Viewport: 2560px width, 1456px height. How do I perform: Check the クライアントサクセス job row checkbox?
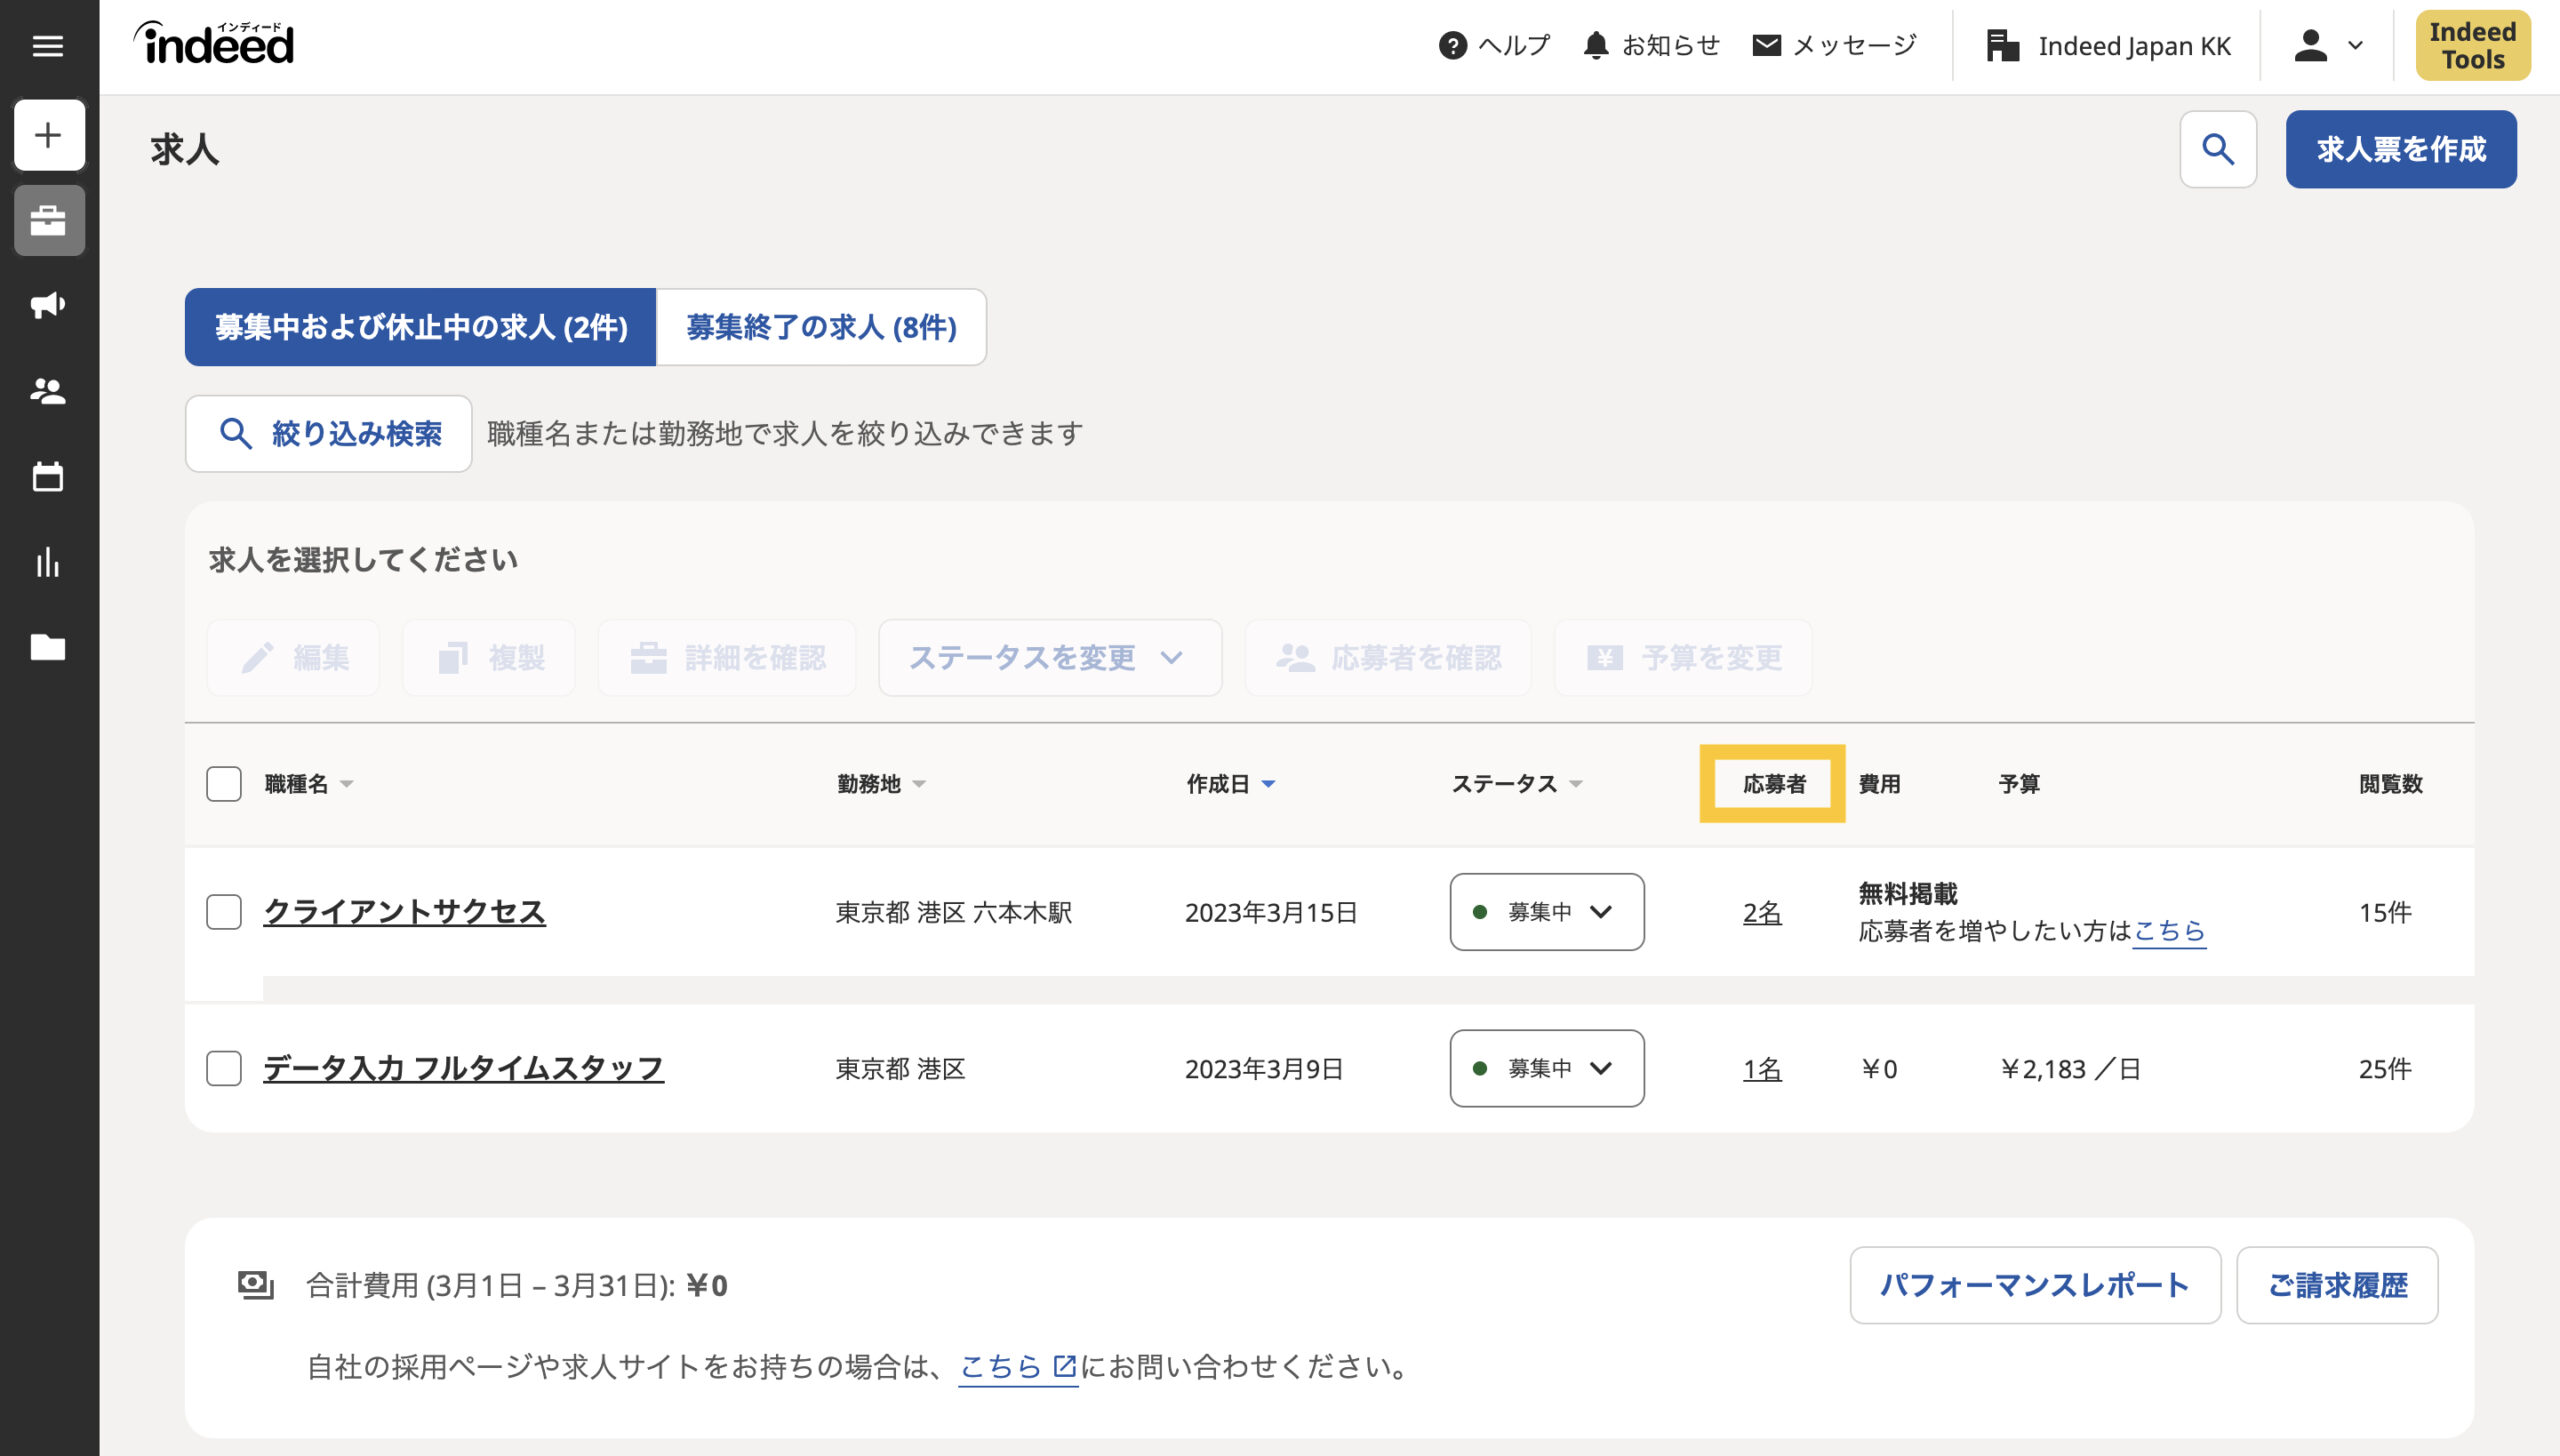(224, 912)
